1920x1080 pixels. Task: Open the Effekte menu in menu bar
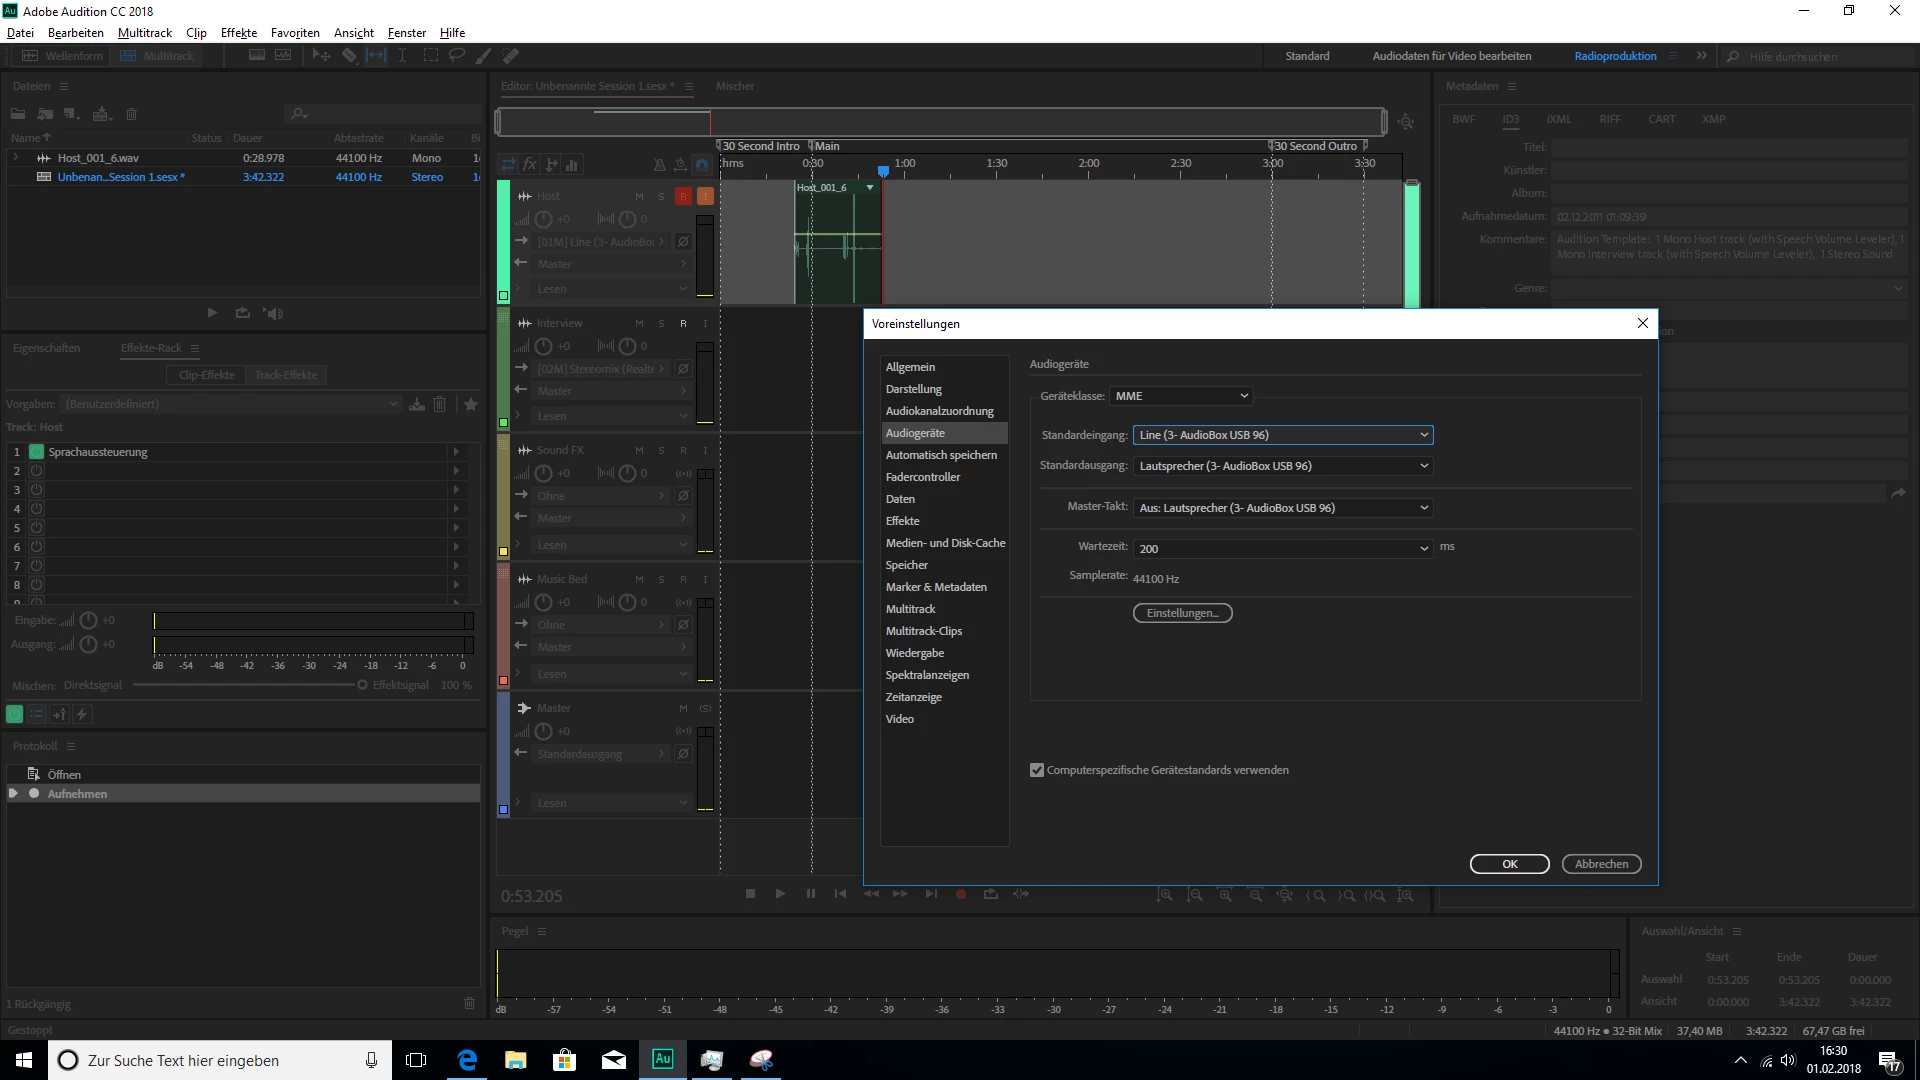tap(238, 33)
